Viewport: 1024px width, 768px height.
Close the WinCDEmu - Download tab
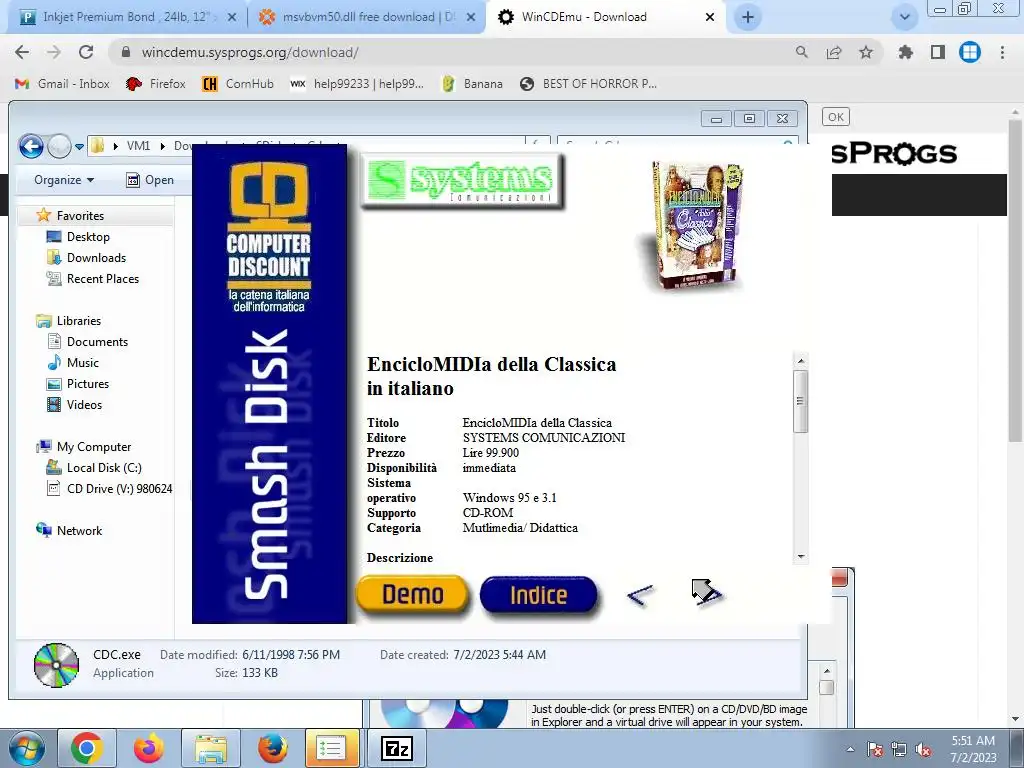(x=710, y=18)
